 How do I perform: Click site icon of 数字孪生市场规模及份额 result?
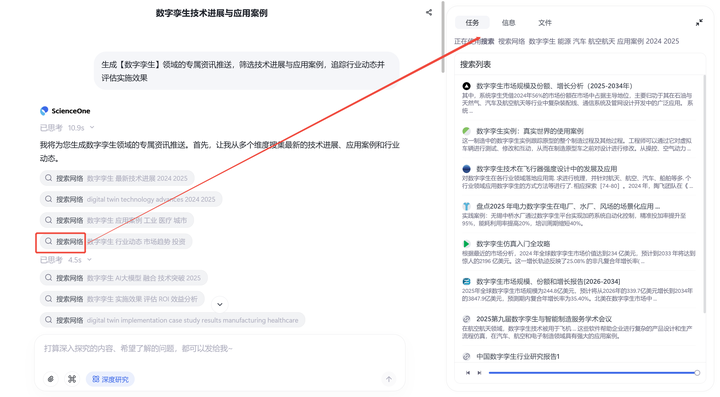[466, 86]
